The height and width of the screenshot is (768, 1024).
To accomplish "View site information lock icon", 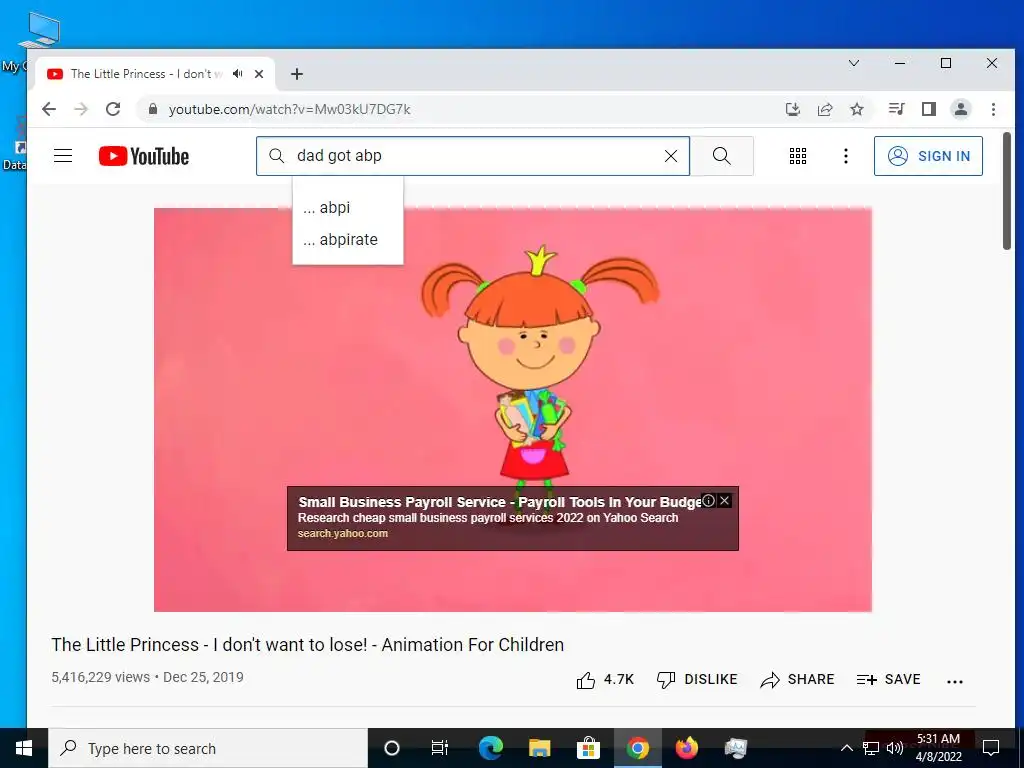I will [153, 109].
